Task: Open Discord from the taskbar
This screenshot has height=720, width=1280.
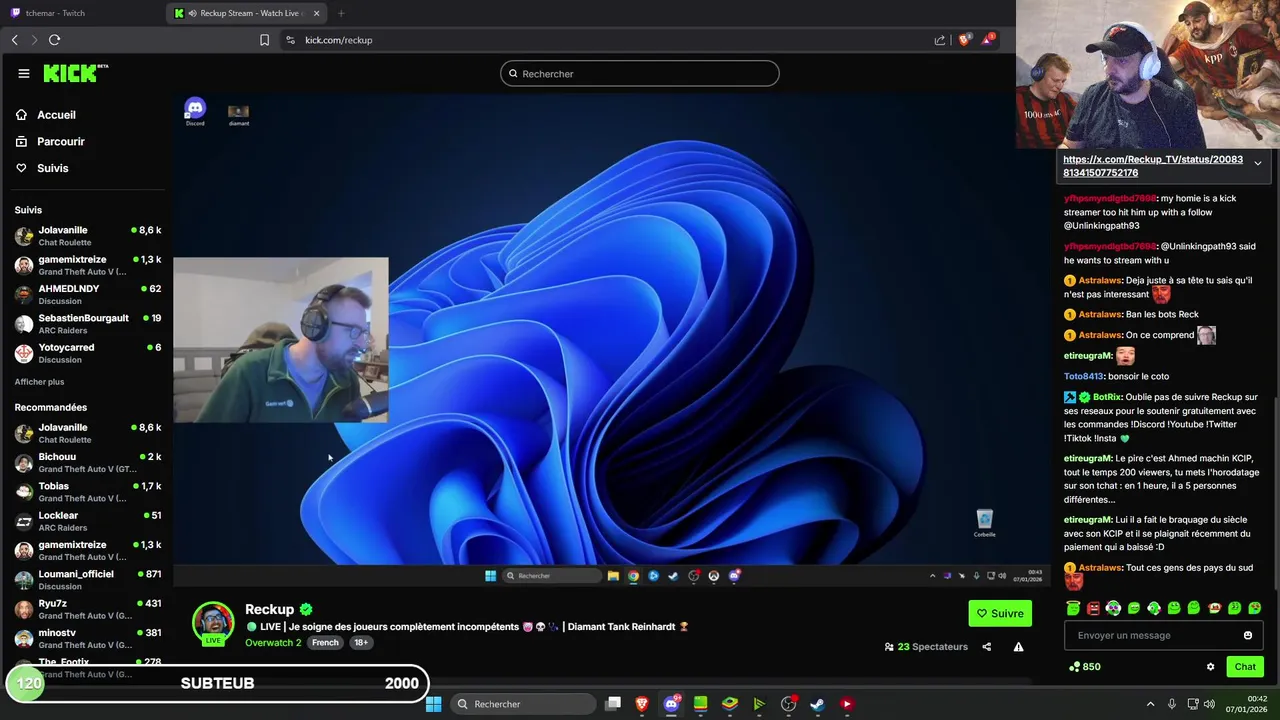Action: (672, 704)
